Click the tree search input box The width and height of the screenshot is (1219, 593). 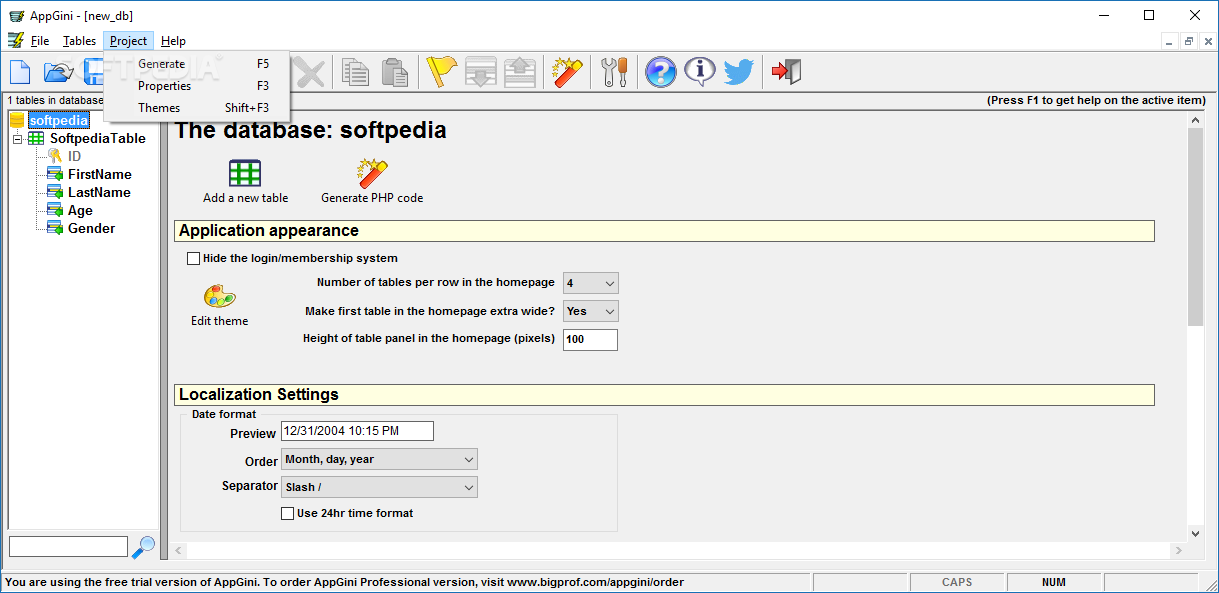point(68,547)
